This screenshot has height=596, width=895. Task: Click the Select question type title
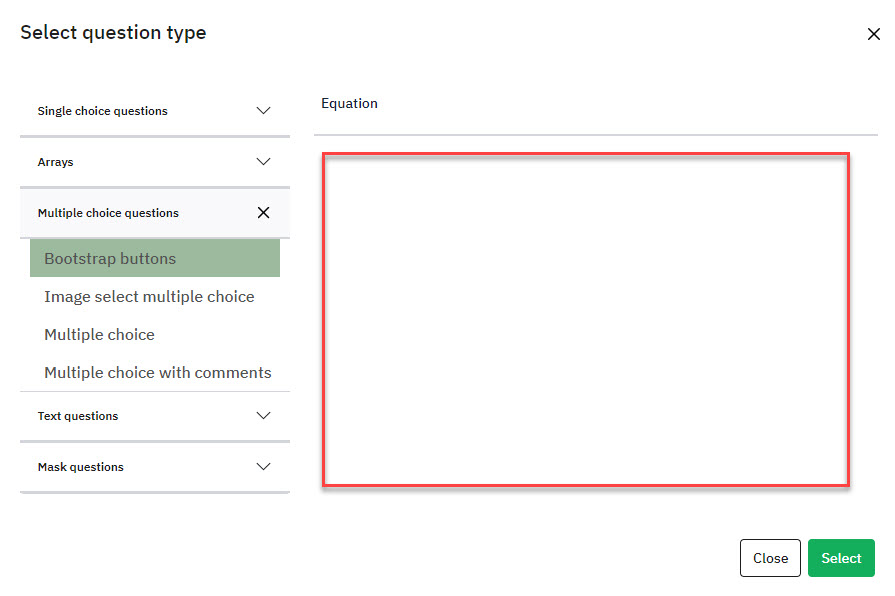click(113, 33)
